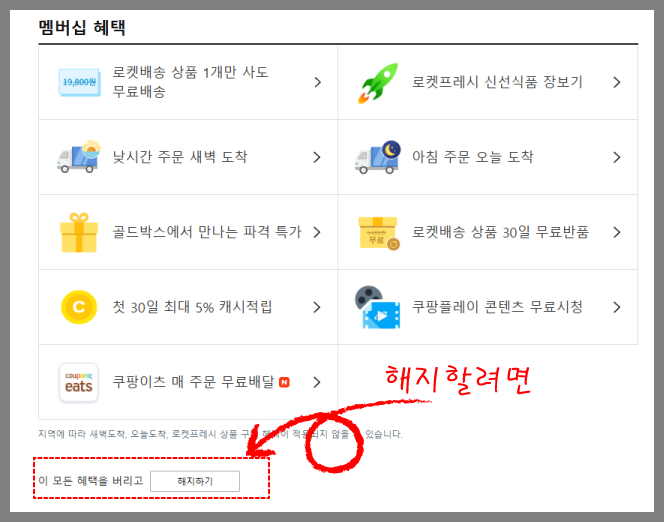Open 쿠팡이츠 매 주문 무료배달 text
The width and height of the screenshot is (664, 522).
tap(193, 382)
